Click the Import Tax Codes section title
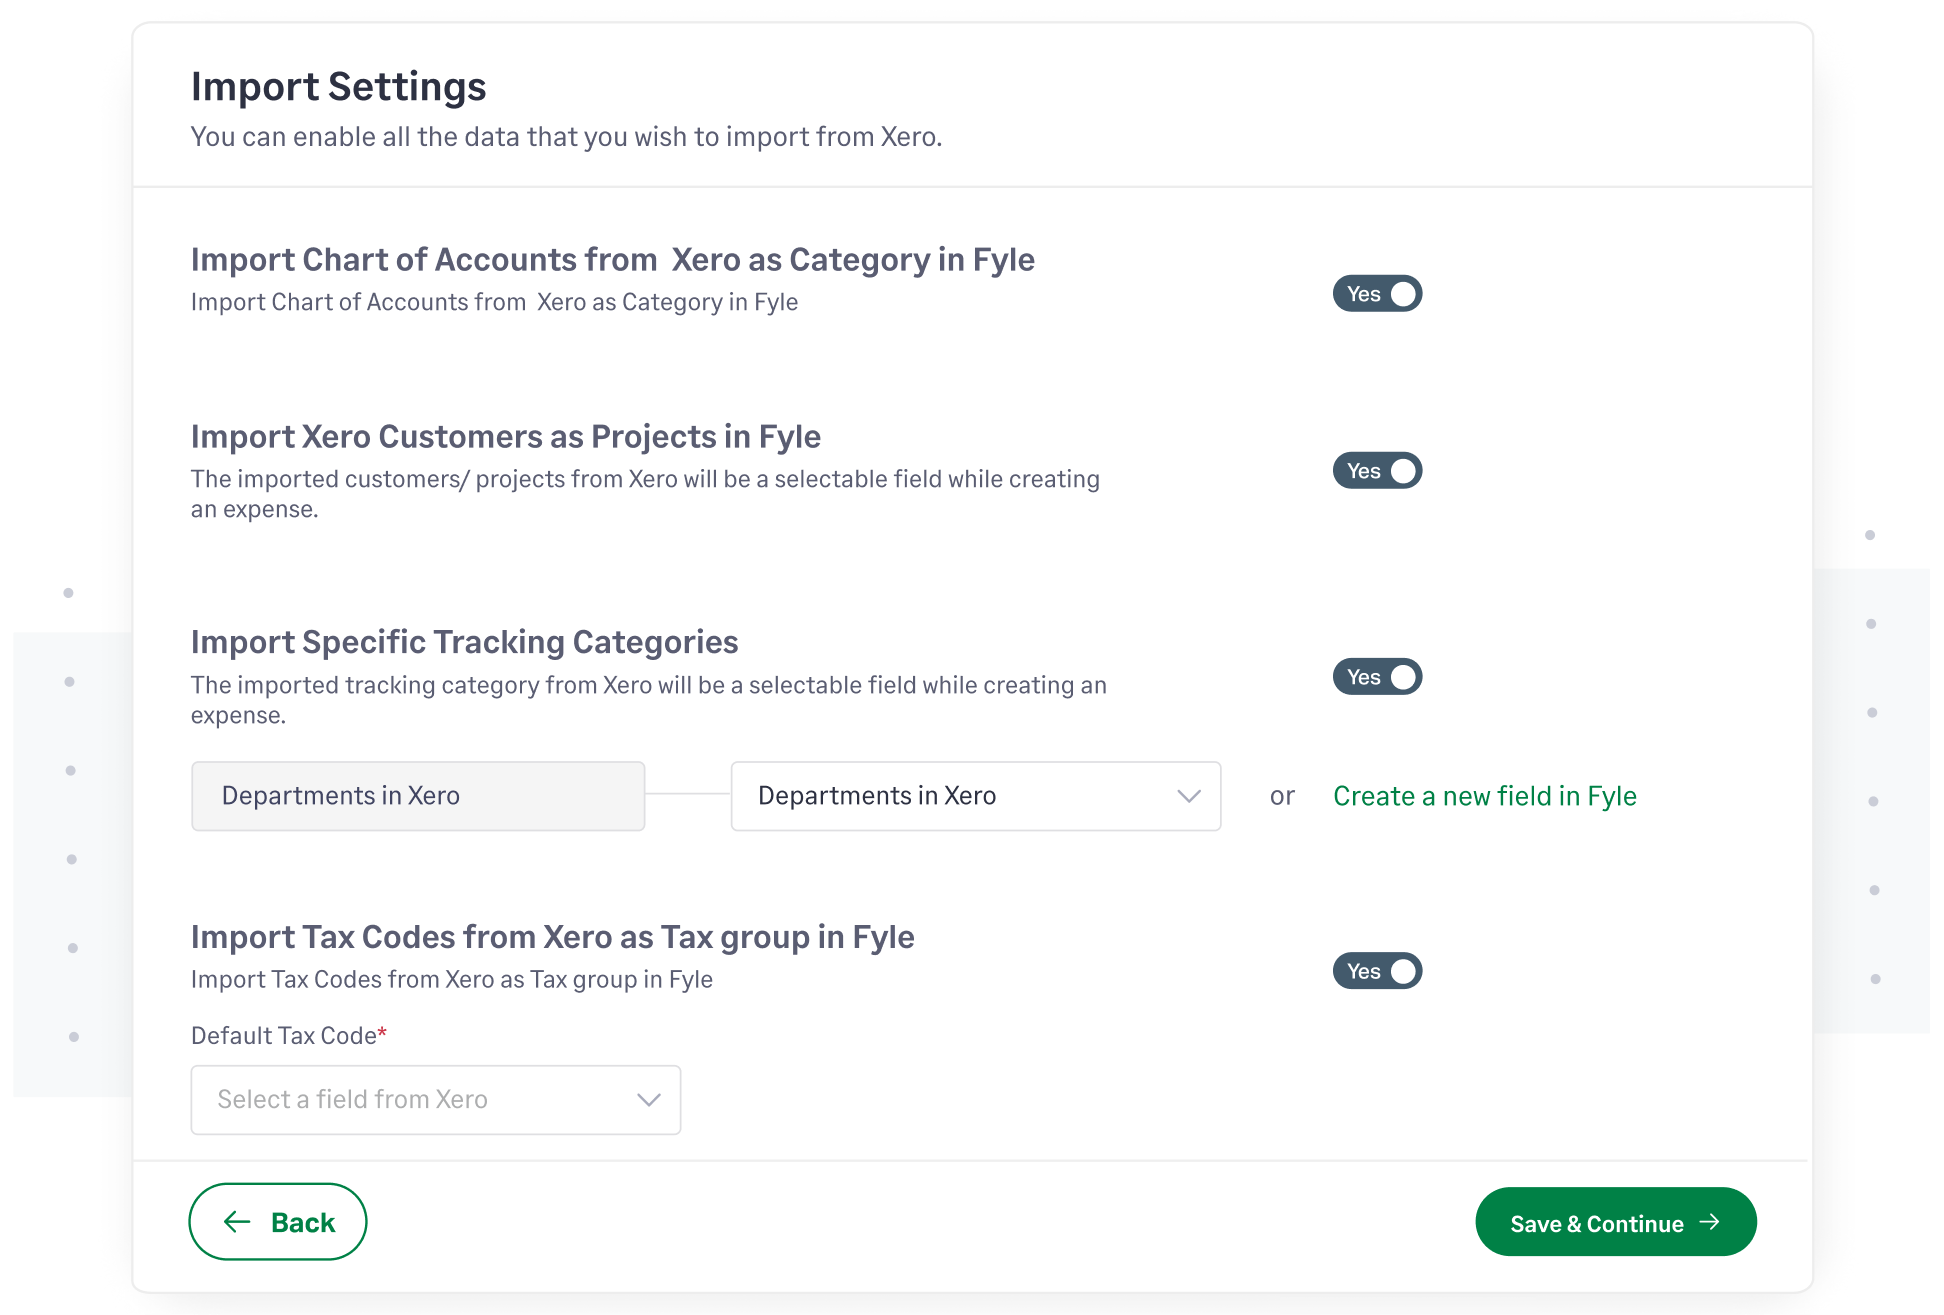This screenshot has width=1944, height=1315. 553,937
